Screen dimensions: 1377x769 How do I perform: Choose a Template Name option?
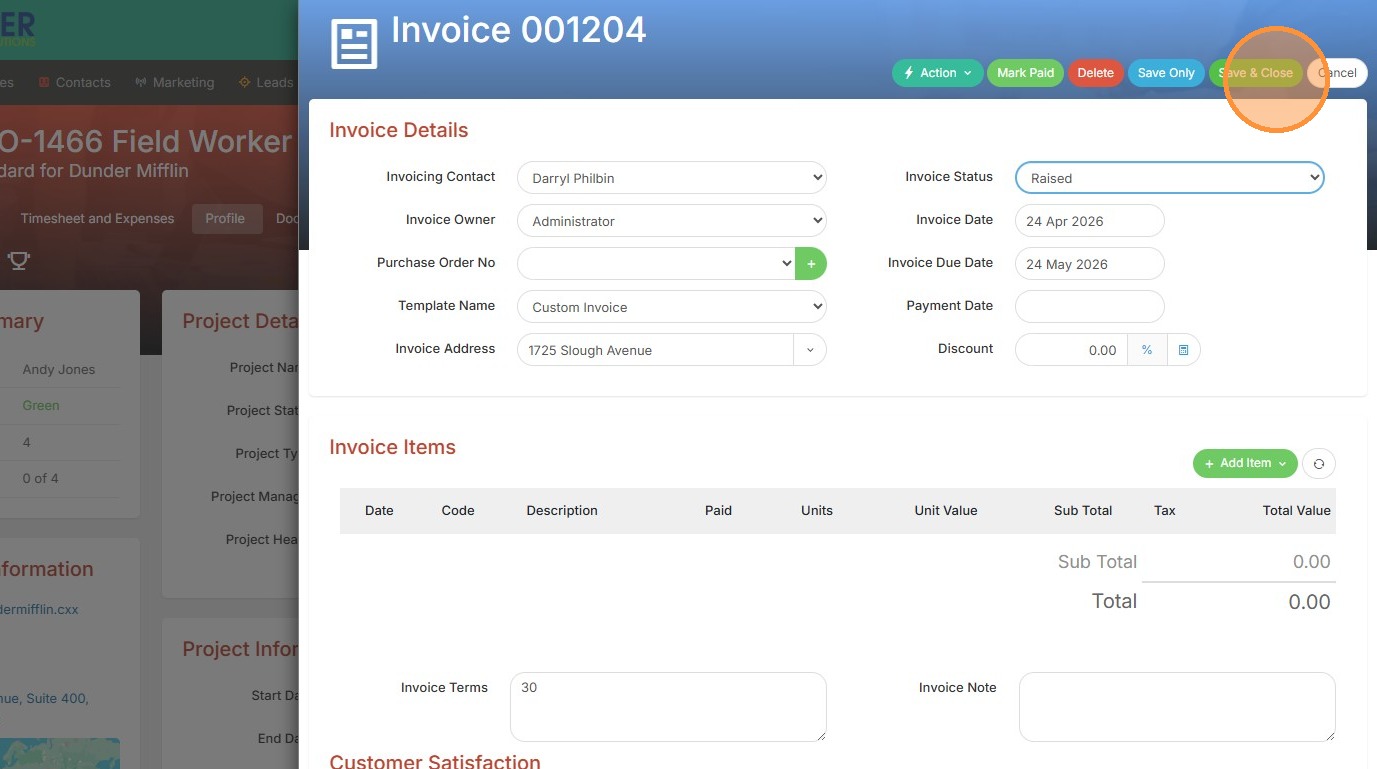tap(672, 307)
